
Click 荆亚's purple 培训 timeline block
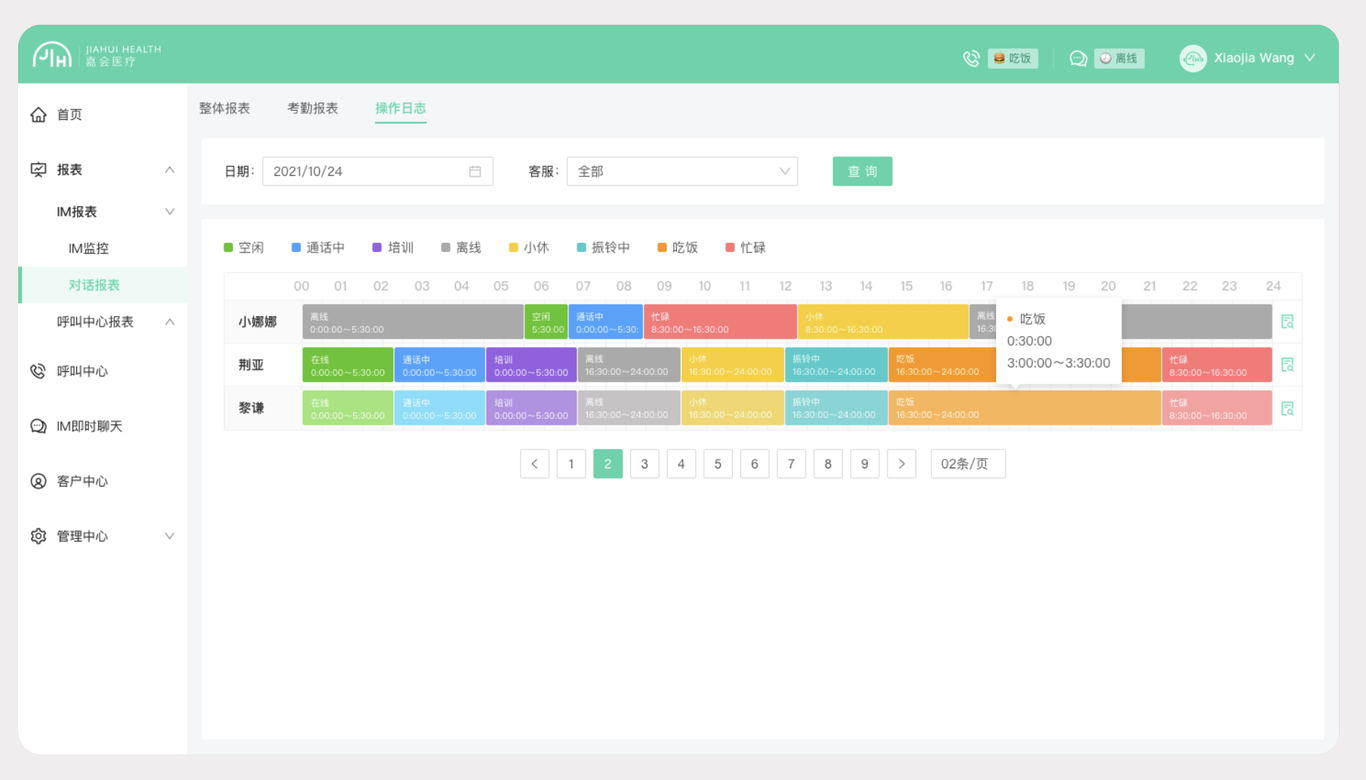[x=531, y=365]
